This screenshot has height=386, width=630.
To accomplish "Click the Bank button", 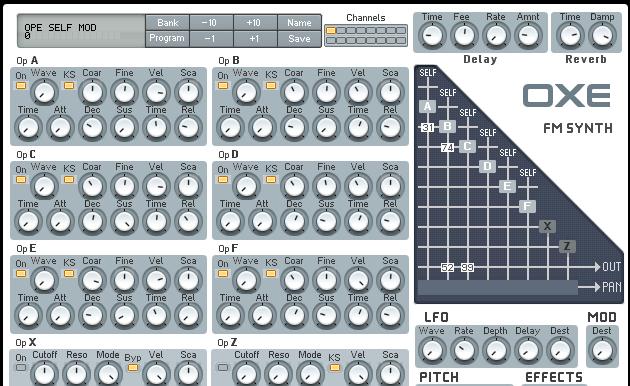I will pos(167,22).
